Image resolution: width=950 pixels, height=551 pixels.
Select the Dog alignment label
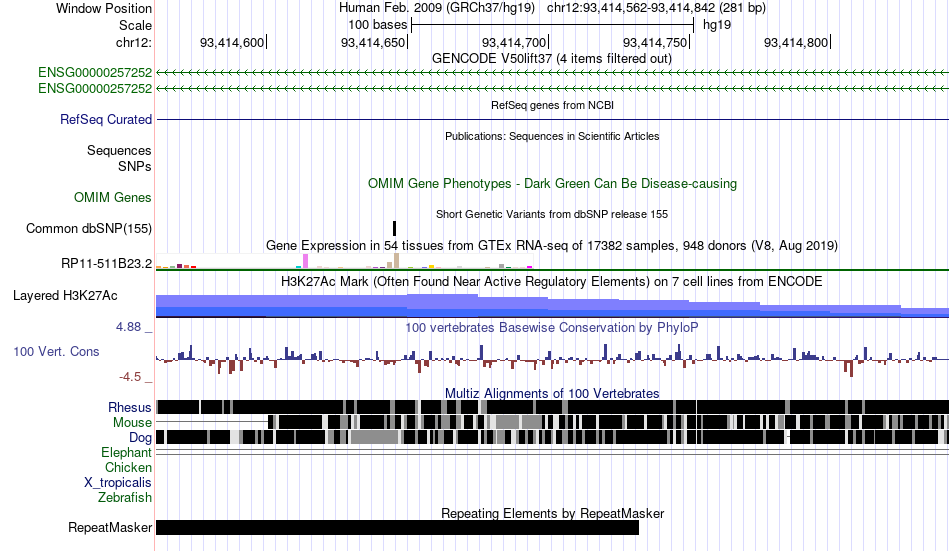pos(140,438)
